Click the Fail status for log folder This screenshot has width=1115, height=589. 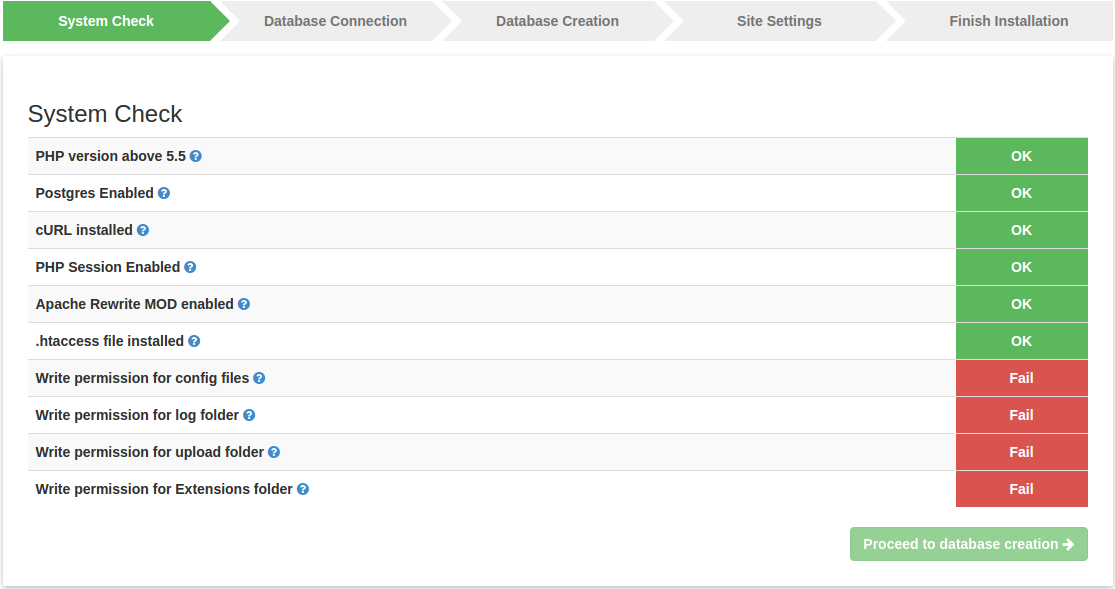pos(1021,415)
